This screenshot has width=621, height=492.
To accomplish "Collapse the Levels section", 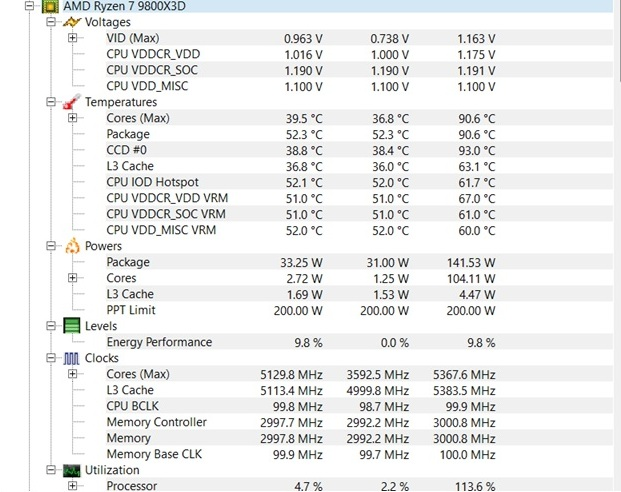I will point(51,326).
